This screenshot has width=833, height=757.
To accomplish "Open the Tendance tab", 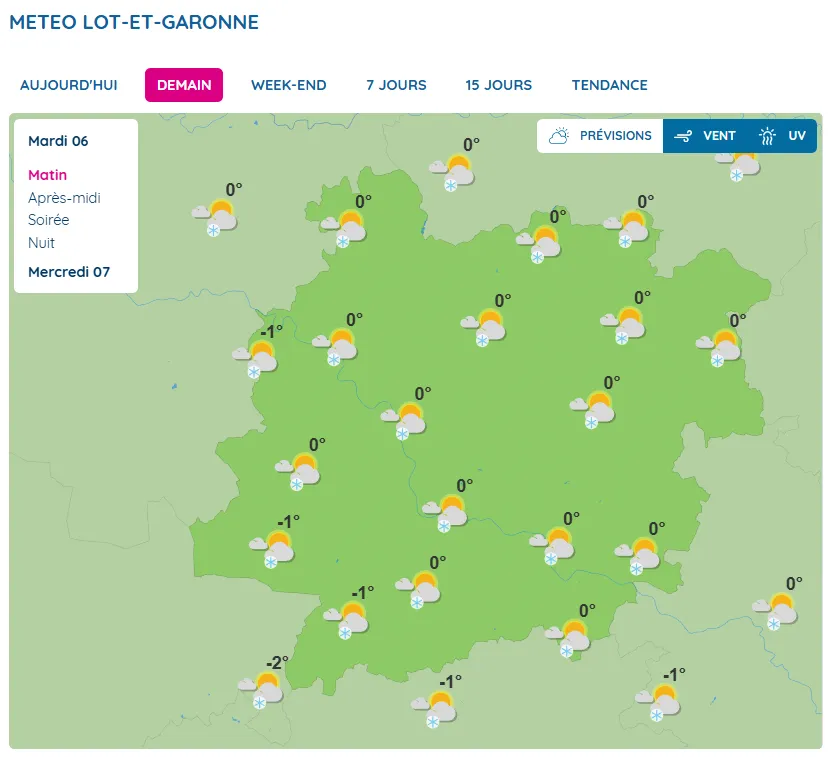I will click(x=610, y=85).
